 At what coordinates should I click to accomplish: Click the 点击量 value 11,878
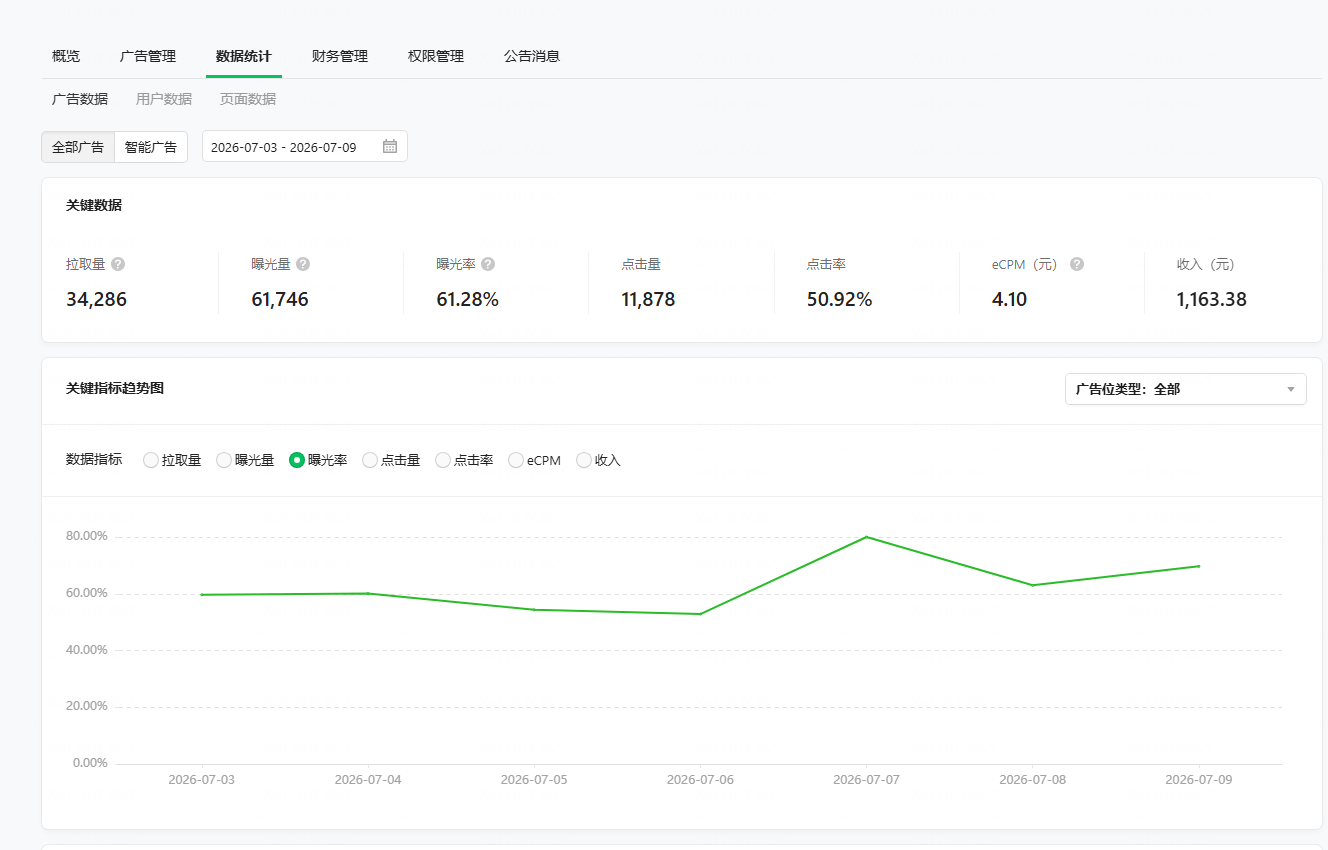(648, 299)
